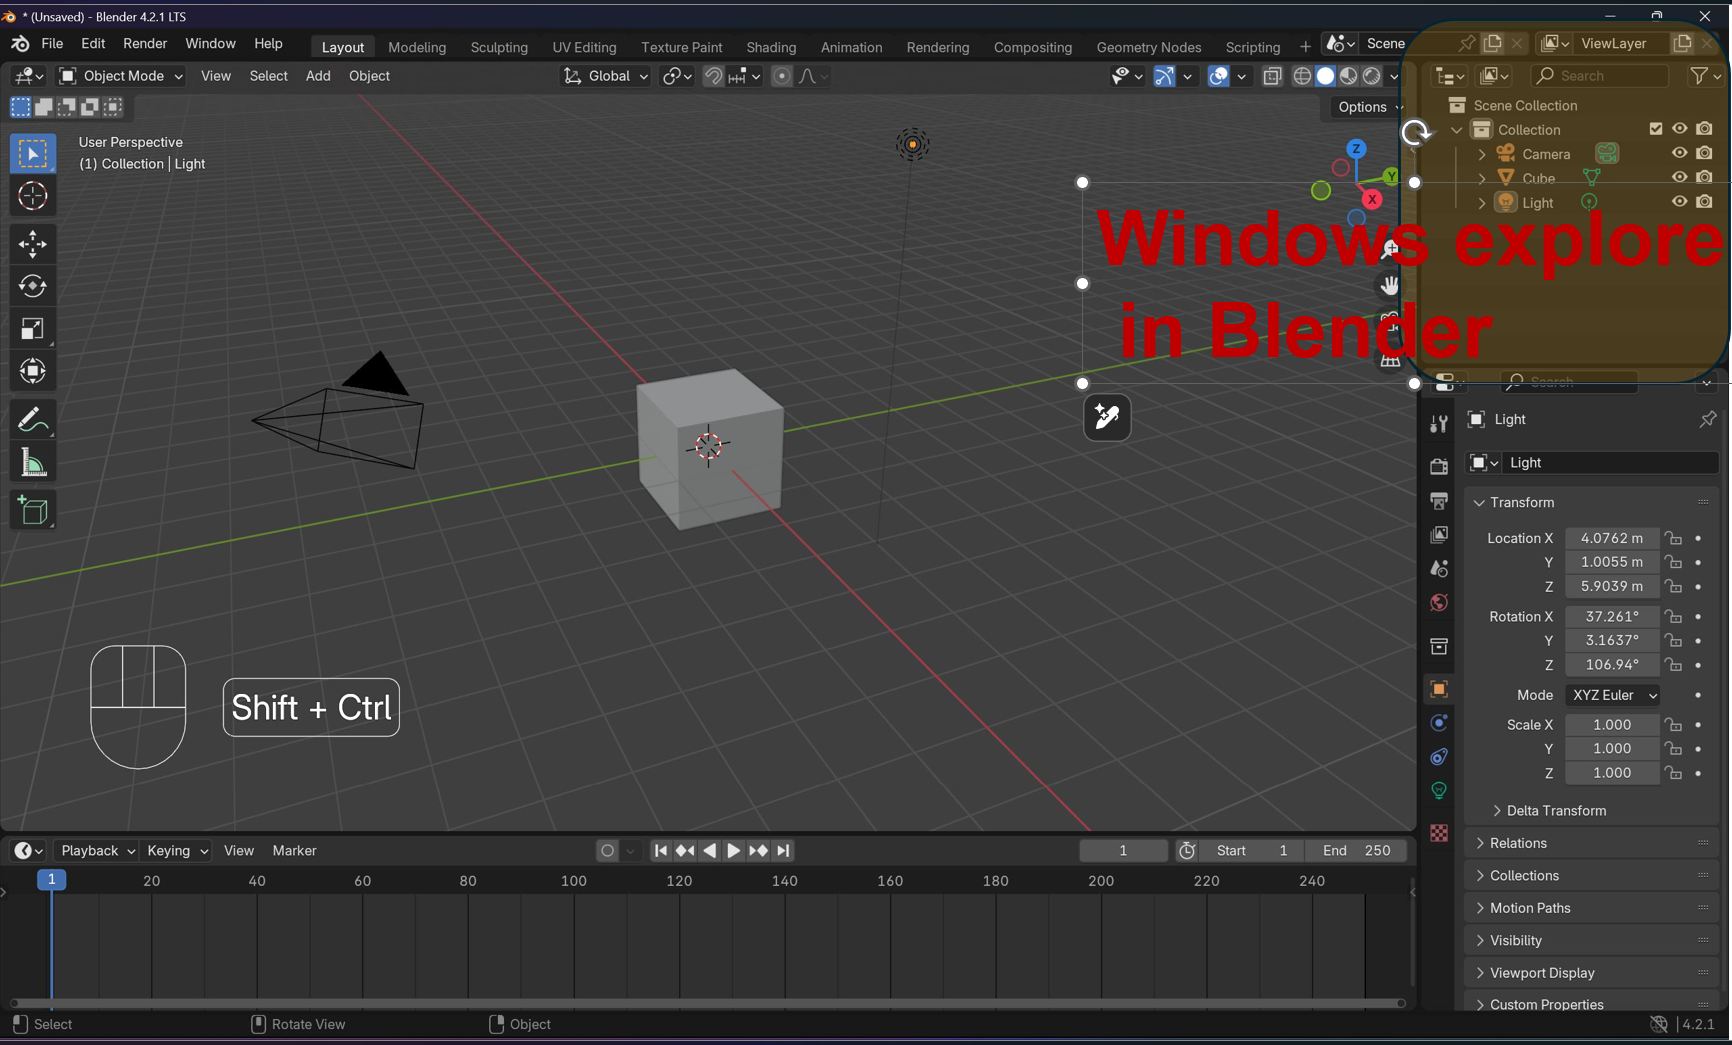Switch to the Geometry Nodes workspace tab
The width and height of the screenshot is (1732, 1045).
point(1149,47)
